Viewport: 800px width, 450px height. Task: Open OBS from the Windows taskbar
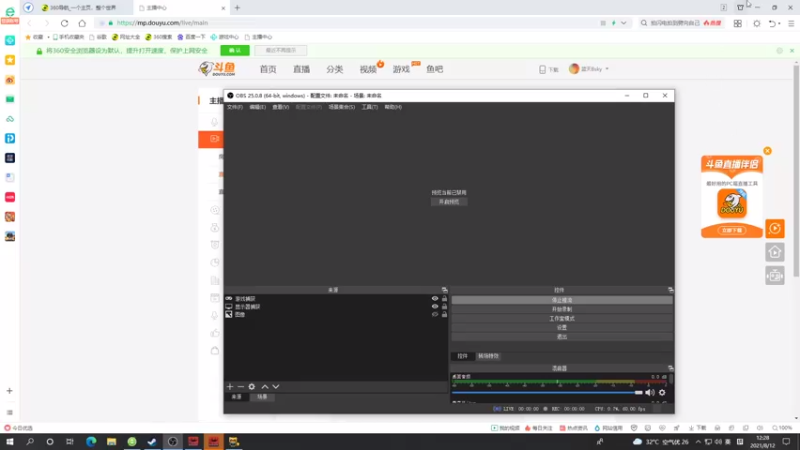tap(172, 442)
